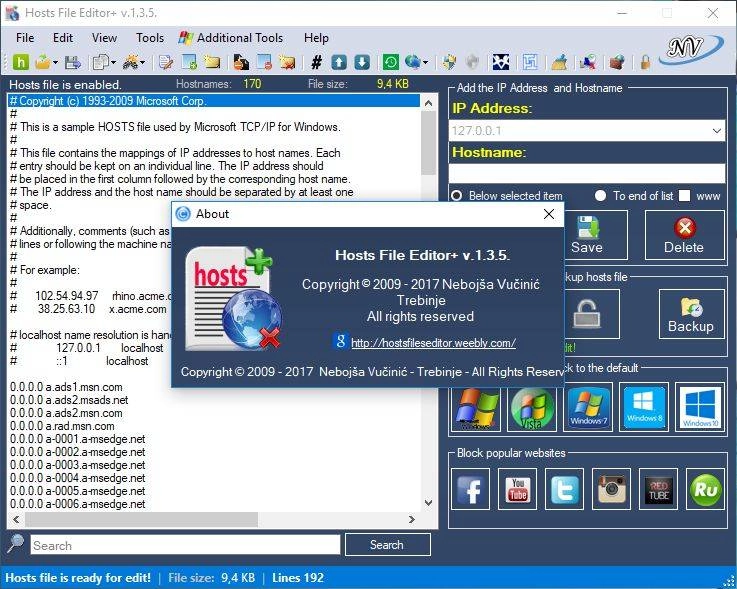Click the green 'h' hosts toolbar icon
The image size is (737, 589).
pos(20,62)
